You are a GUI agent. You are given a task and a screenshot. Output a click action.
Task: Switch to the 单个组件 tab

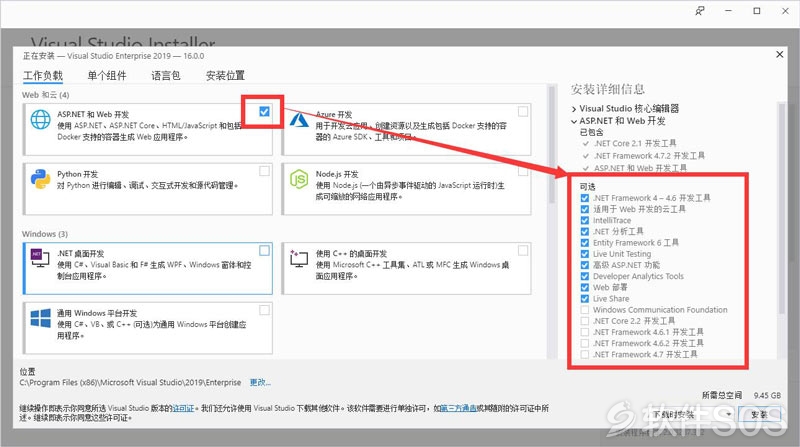tap(107, 76)
